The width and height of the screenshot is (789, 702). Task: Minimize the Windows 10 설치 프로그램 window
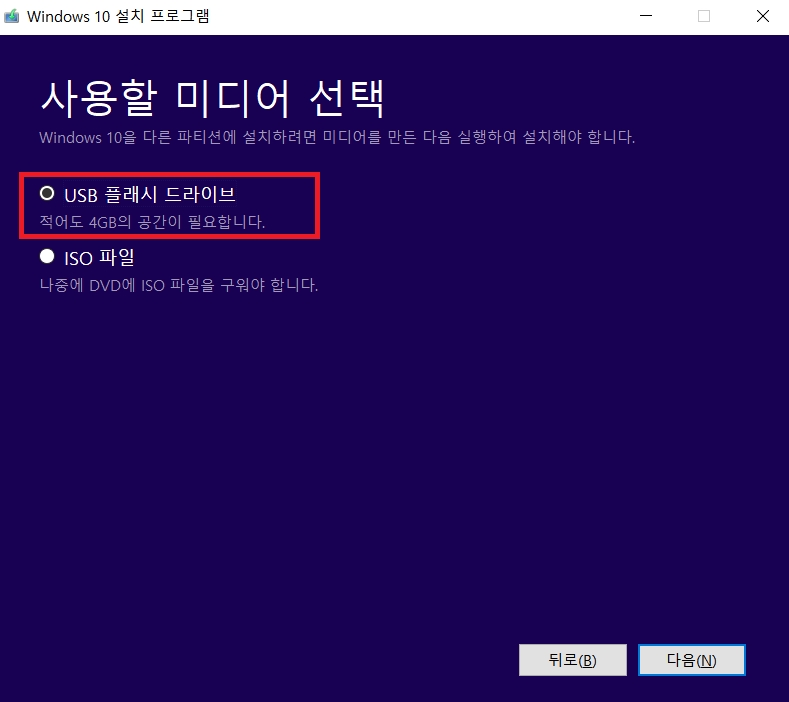(x=646, y=16)
